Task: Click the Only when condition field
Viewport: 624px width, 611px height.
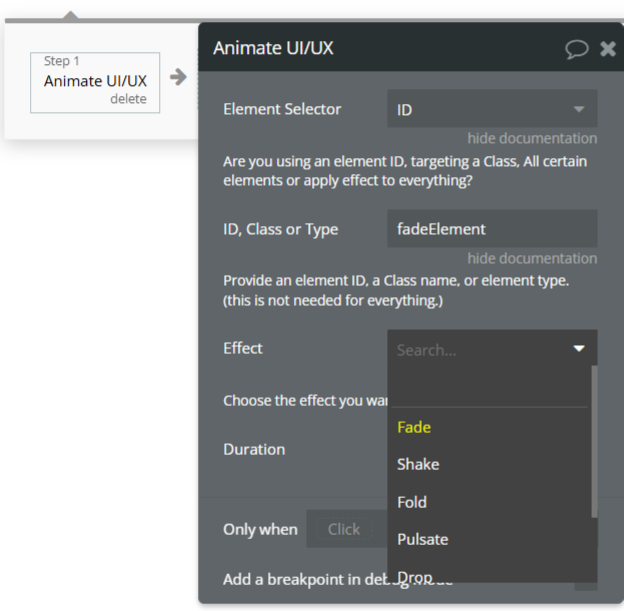Action: pyautogui.click(x=343, y=529)
